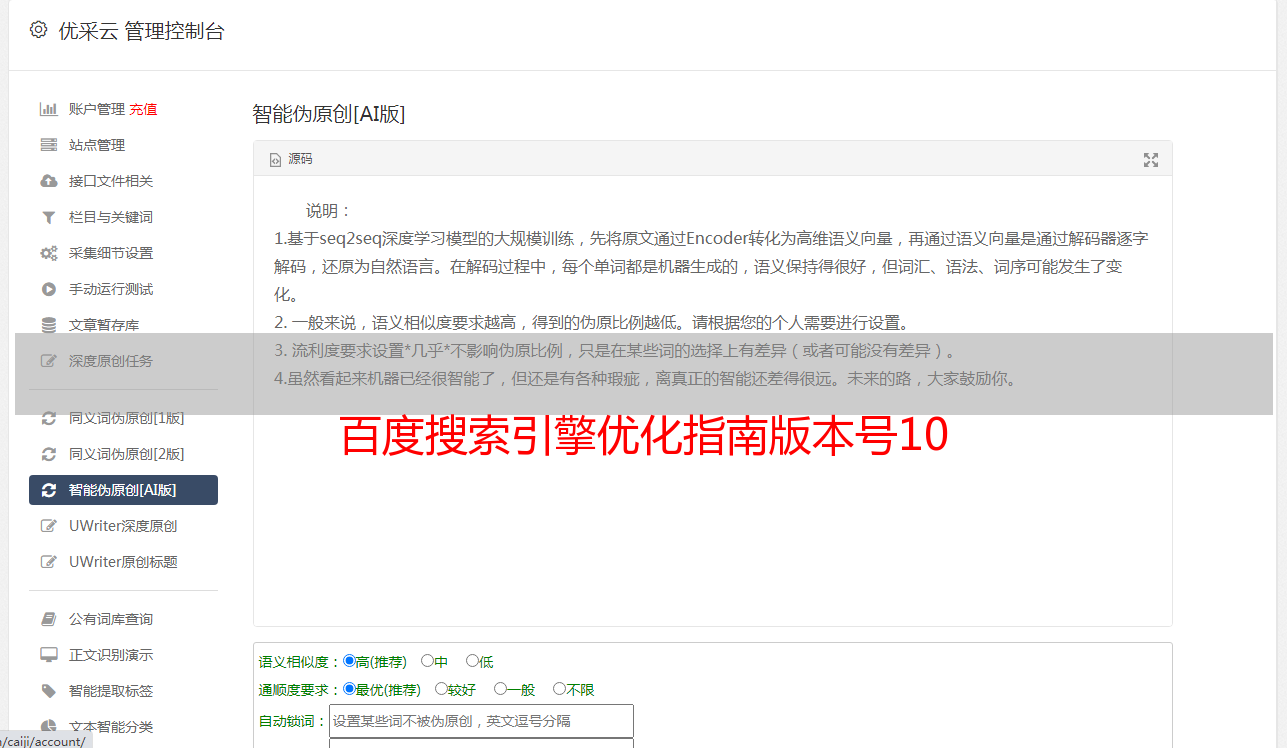Select 低 for 语义相似度

coord(472,661)
